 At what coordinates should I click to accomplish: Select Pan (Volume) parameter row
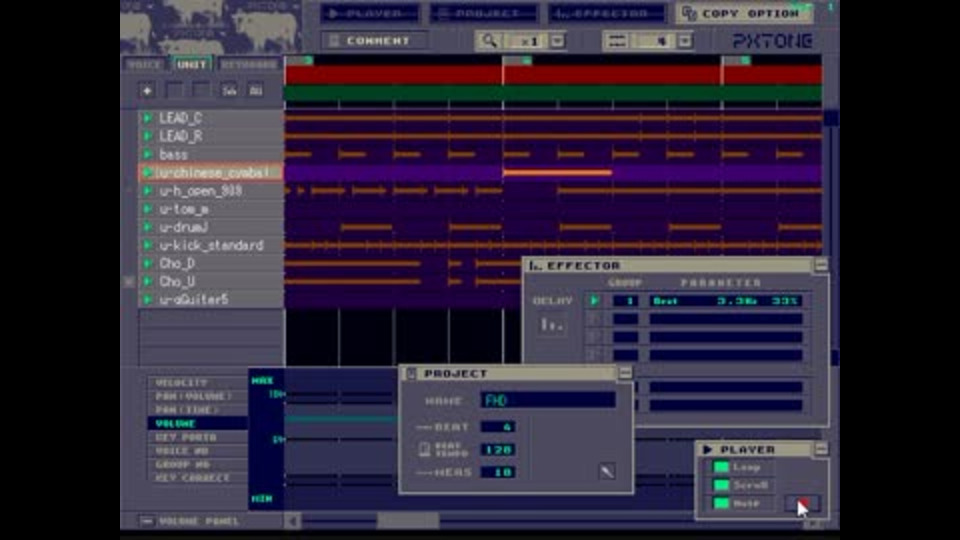pos(197,396)
